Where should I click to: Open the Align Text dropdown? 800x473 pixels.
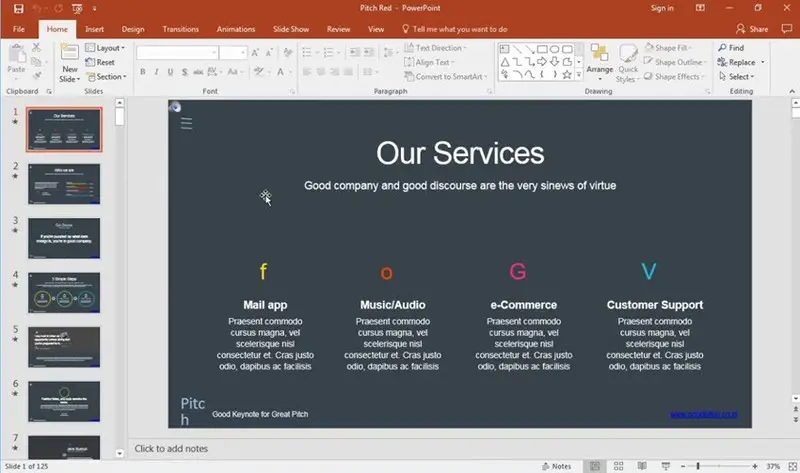[429, 62]
